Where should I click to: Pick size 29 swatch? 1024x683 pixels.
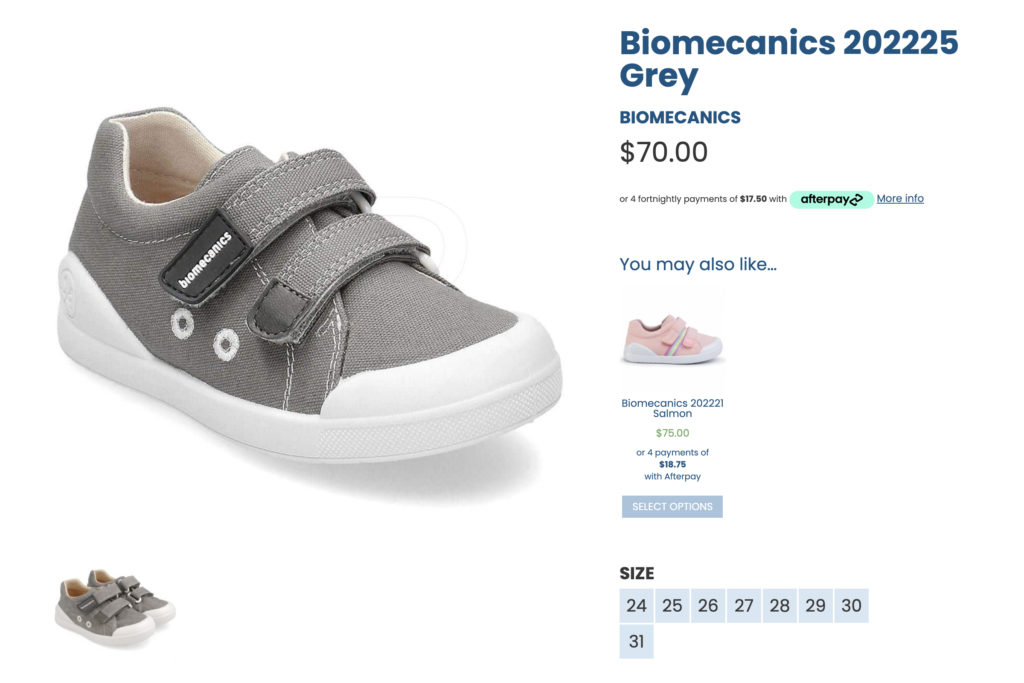point(815,606)
